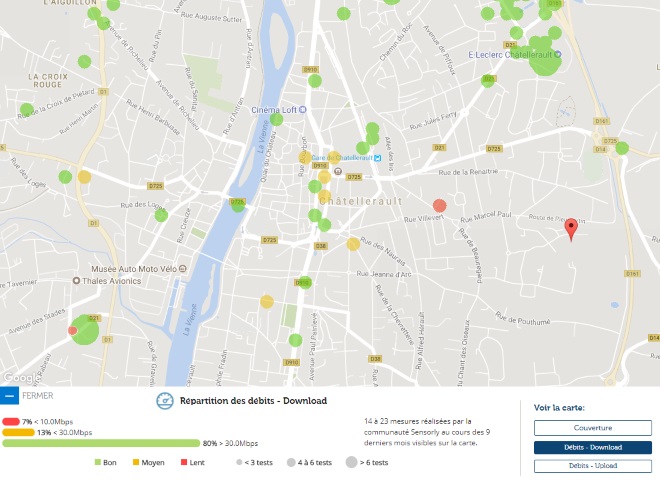Viewport: 660px width, 488px height.
Task: Click the Gare de Châtellerault train icon
Action: 378,158
